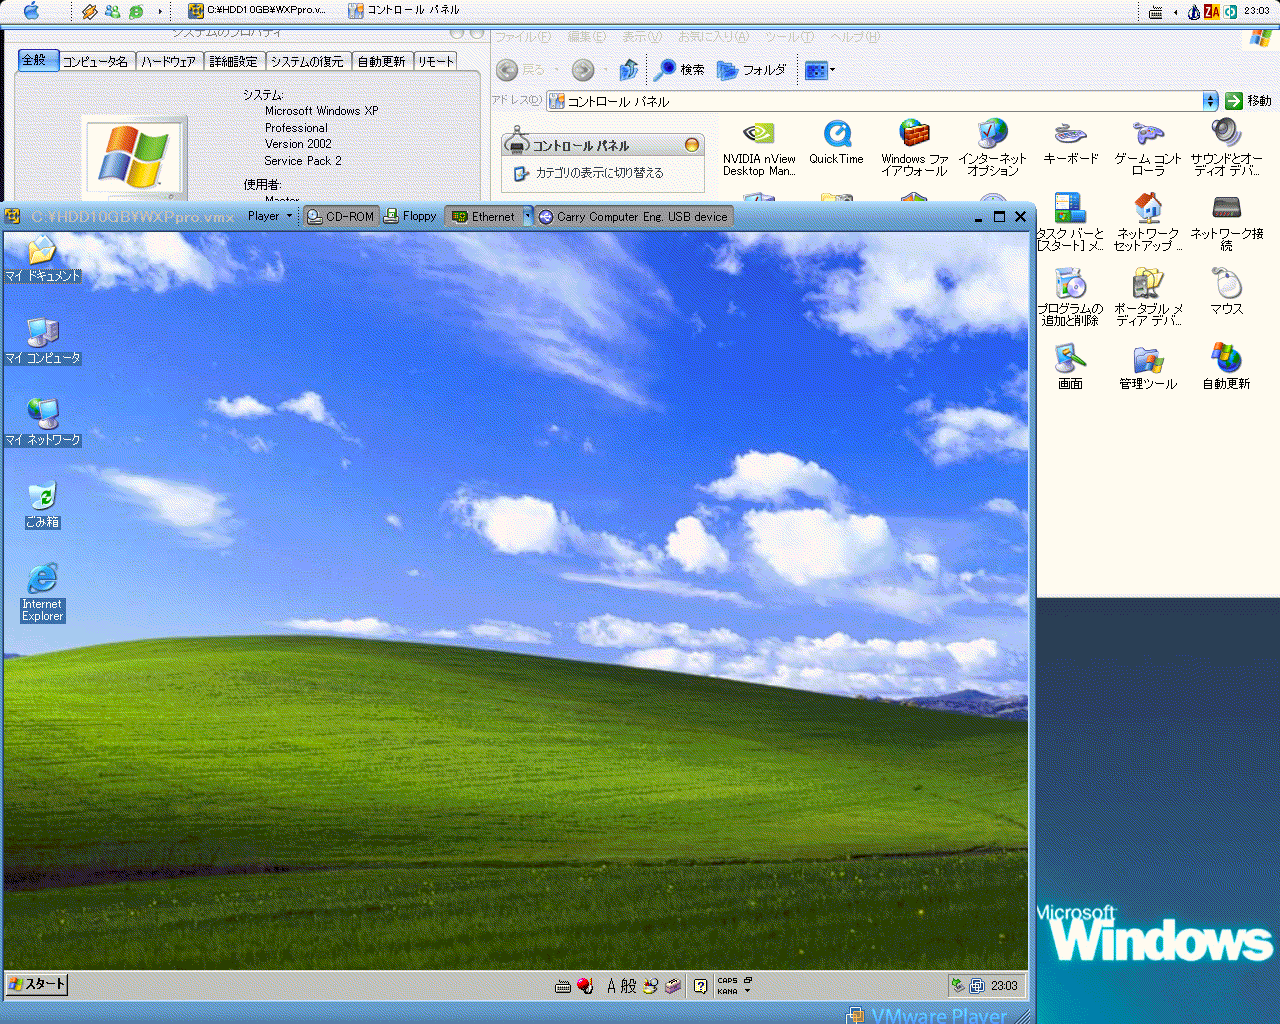Viewport: 1280px width, 1024px height.
Task: Click the コントロール パネル taskbar button at top
Action: 404,11
